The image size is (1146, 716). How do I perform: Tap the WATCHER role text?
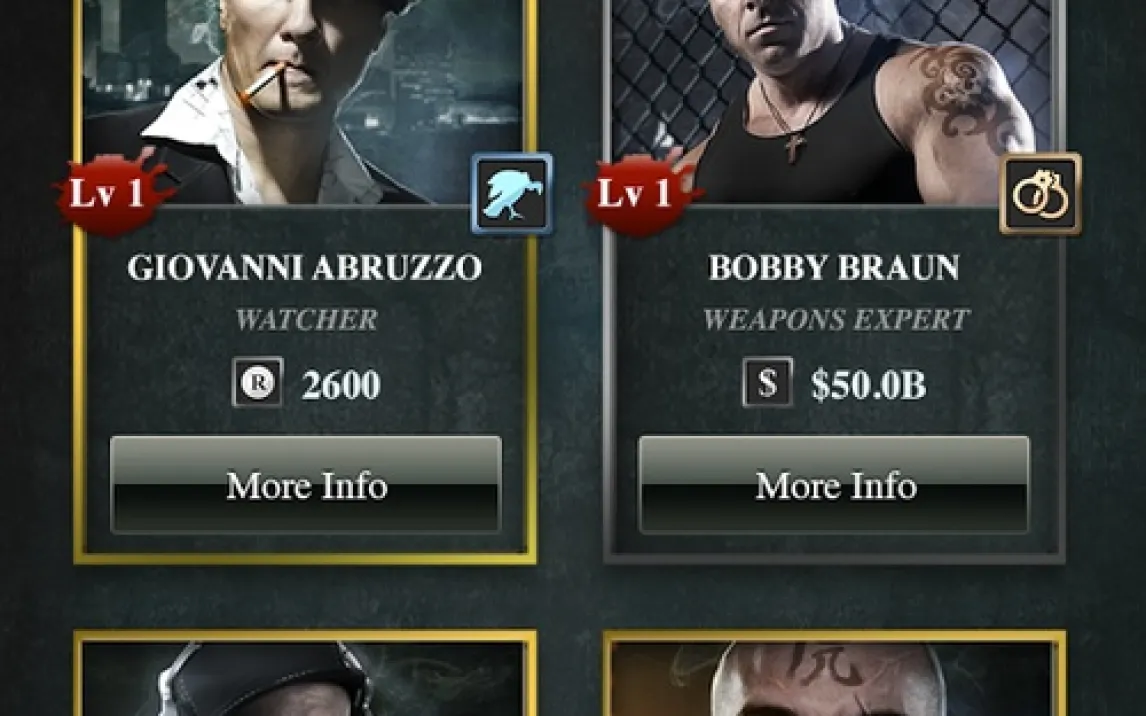click(x=306, y=319)
